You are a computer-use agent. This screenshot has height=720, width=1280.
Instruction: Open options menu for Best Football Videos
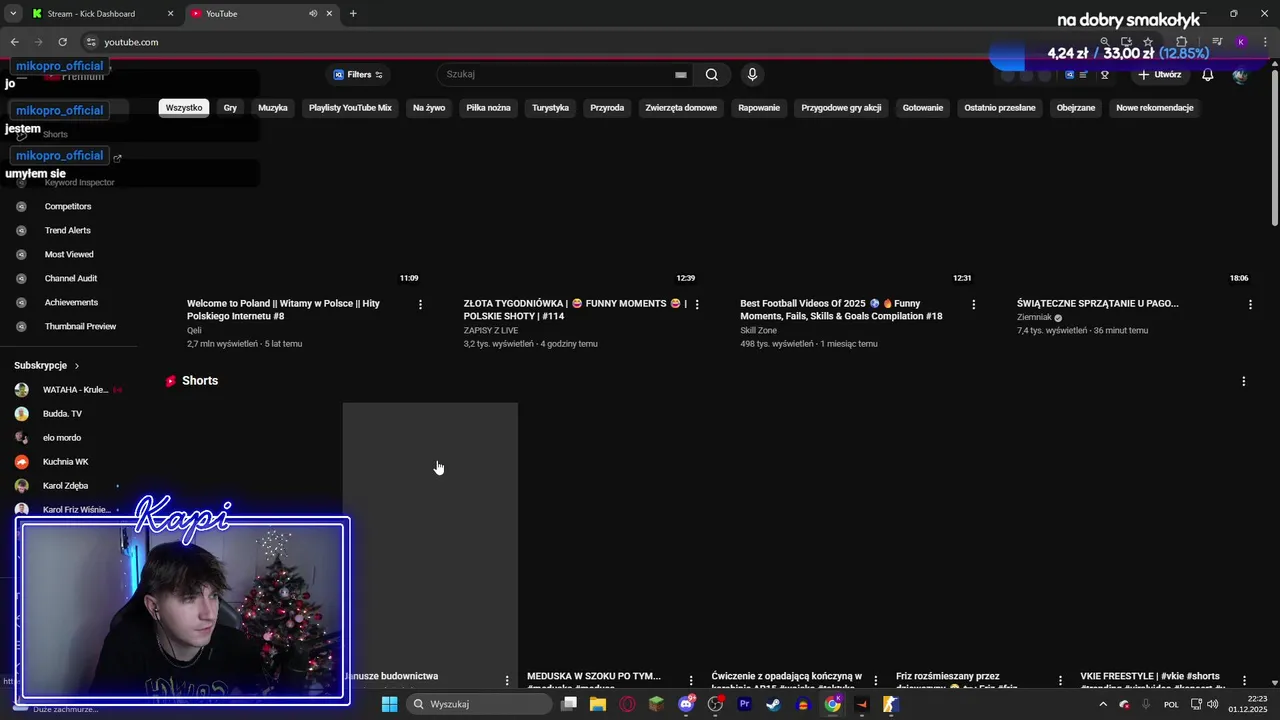click(974, 304)
